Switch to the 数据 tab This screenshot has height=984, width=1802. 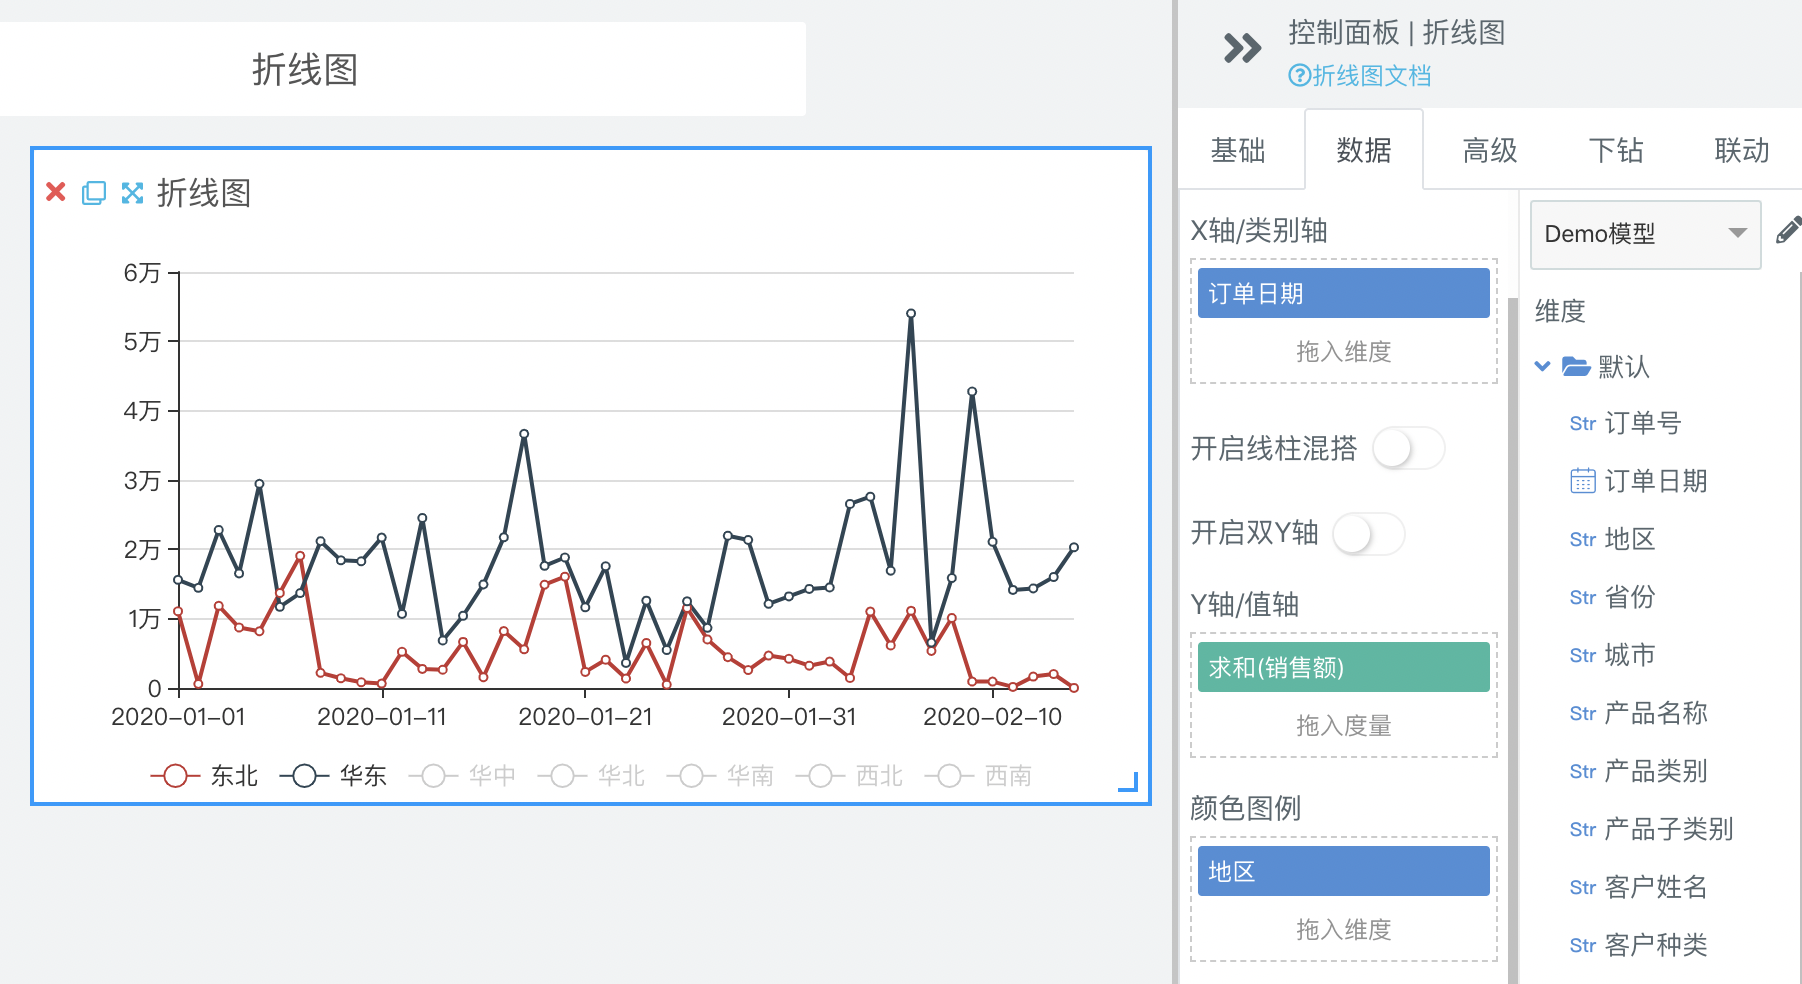point(1364,150)
